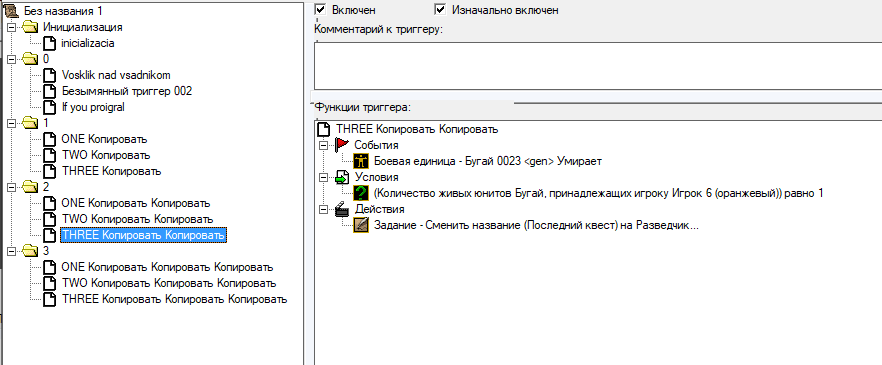Toggle the Включен checkbox
882x365 pixels.
click(x=321, y=10)
